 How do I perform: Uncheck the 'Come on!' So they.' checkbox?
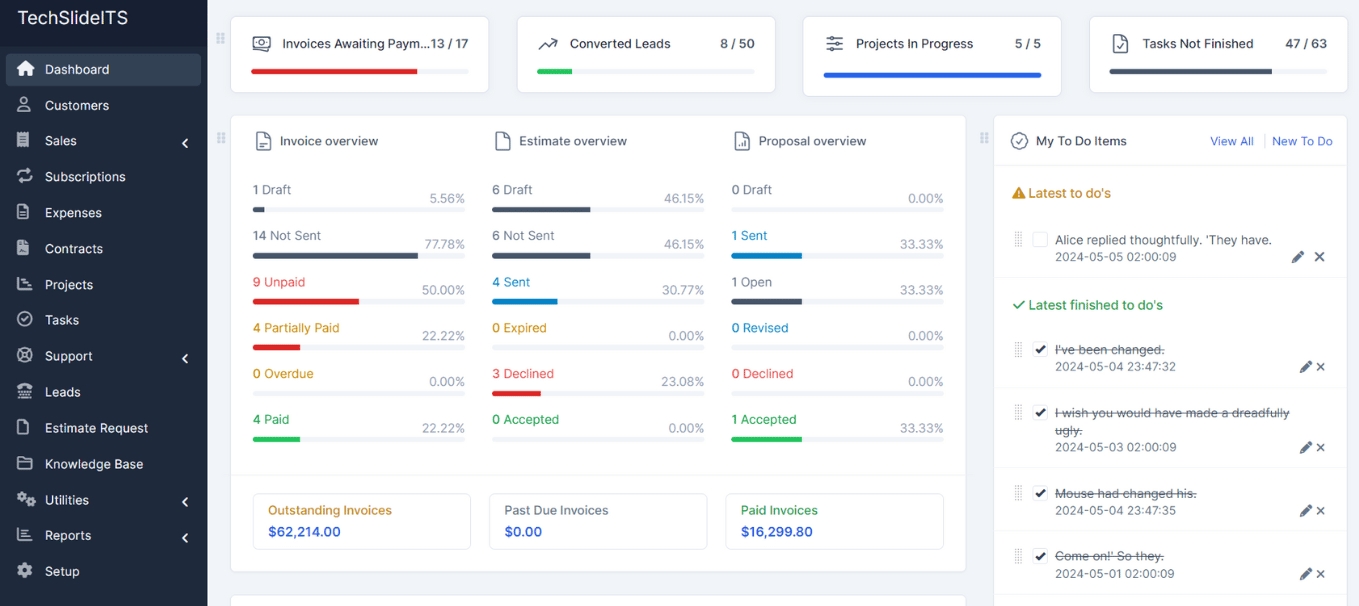[1040, 556]
